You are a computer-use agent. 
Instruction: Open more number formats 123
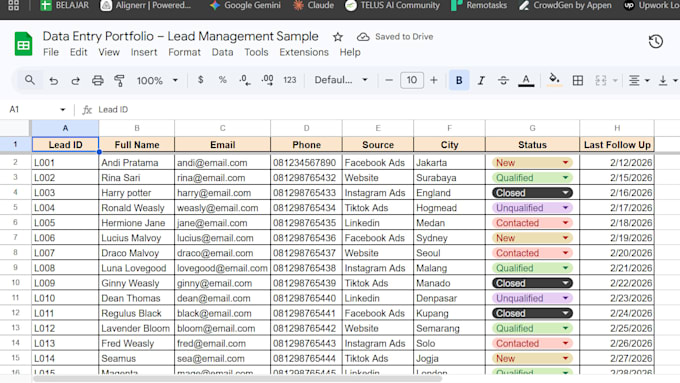pos(290,80)
